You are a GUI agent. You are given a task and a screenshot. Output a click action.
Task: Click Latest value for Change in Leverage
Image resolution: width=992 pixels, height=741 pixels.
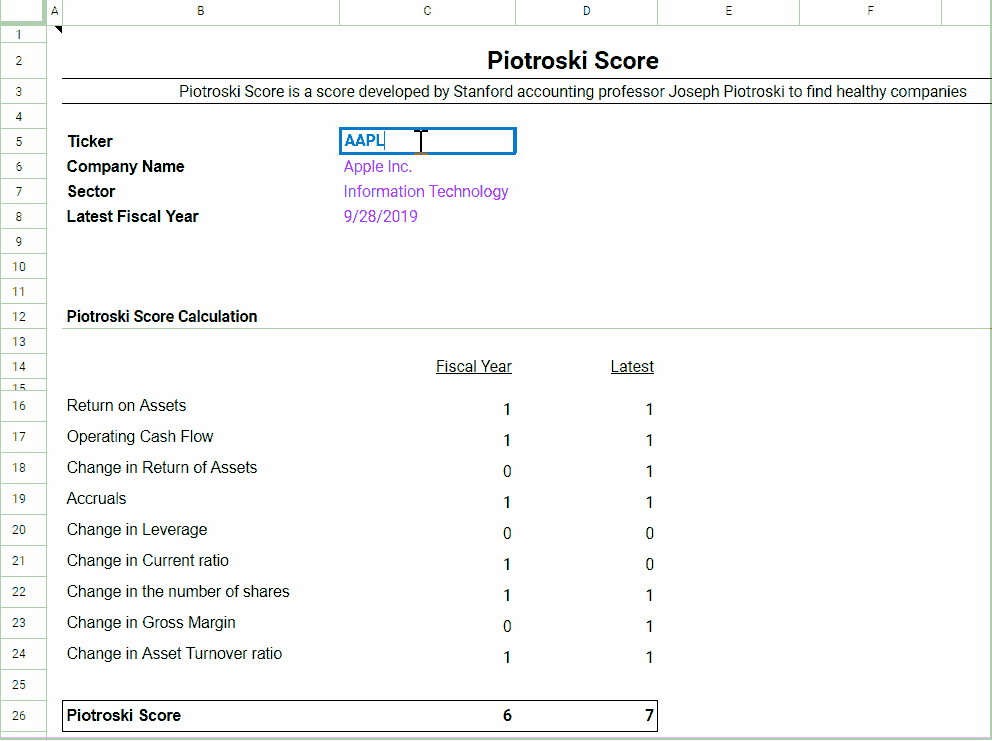point(649,533)
